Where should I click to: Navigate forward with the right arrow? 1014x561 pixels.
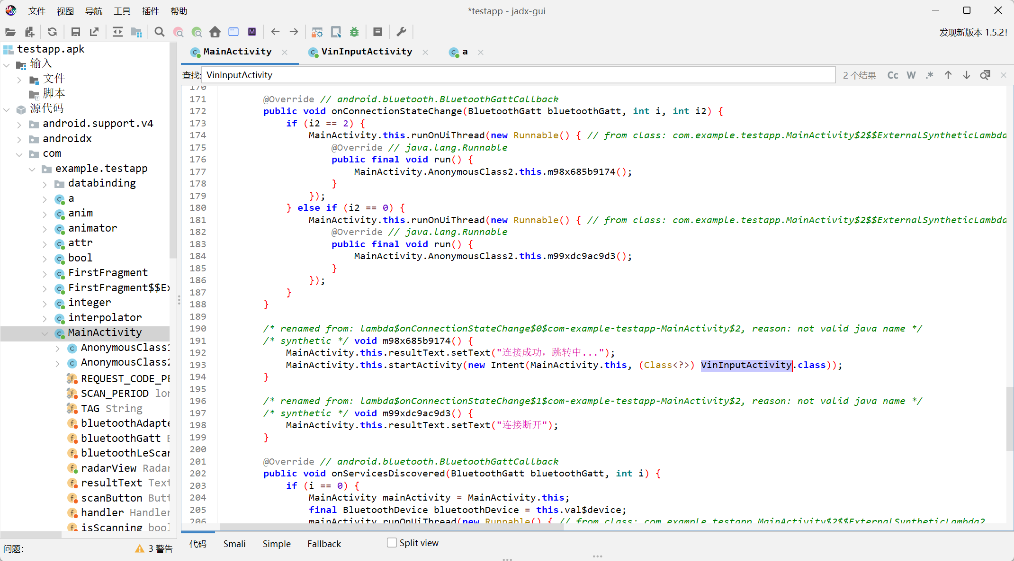point(294,32)
